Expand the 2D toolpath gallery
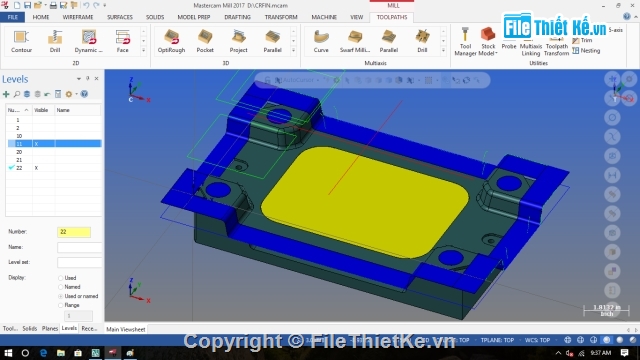This screenshot has height=360, width=640. tap(143, 51)
